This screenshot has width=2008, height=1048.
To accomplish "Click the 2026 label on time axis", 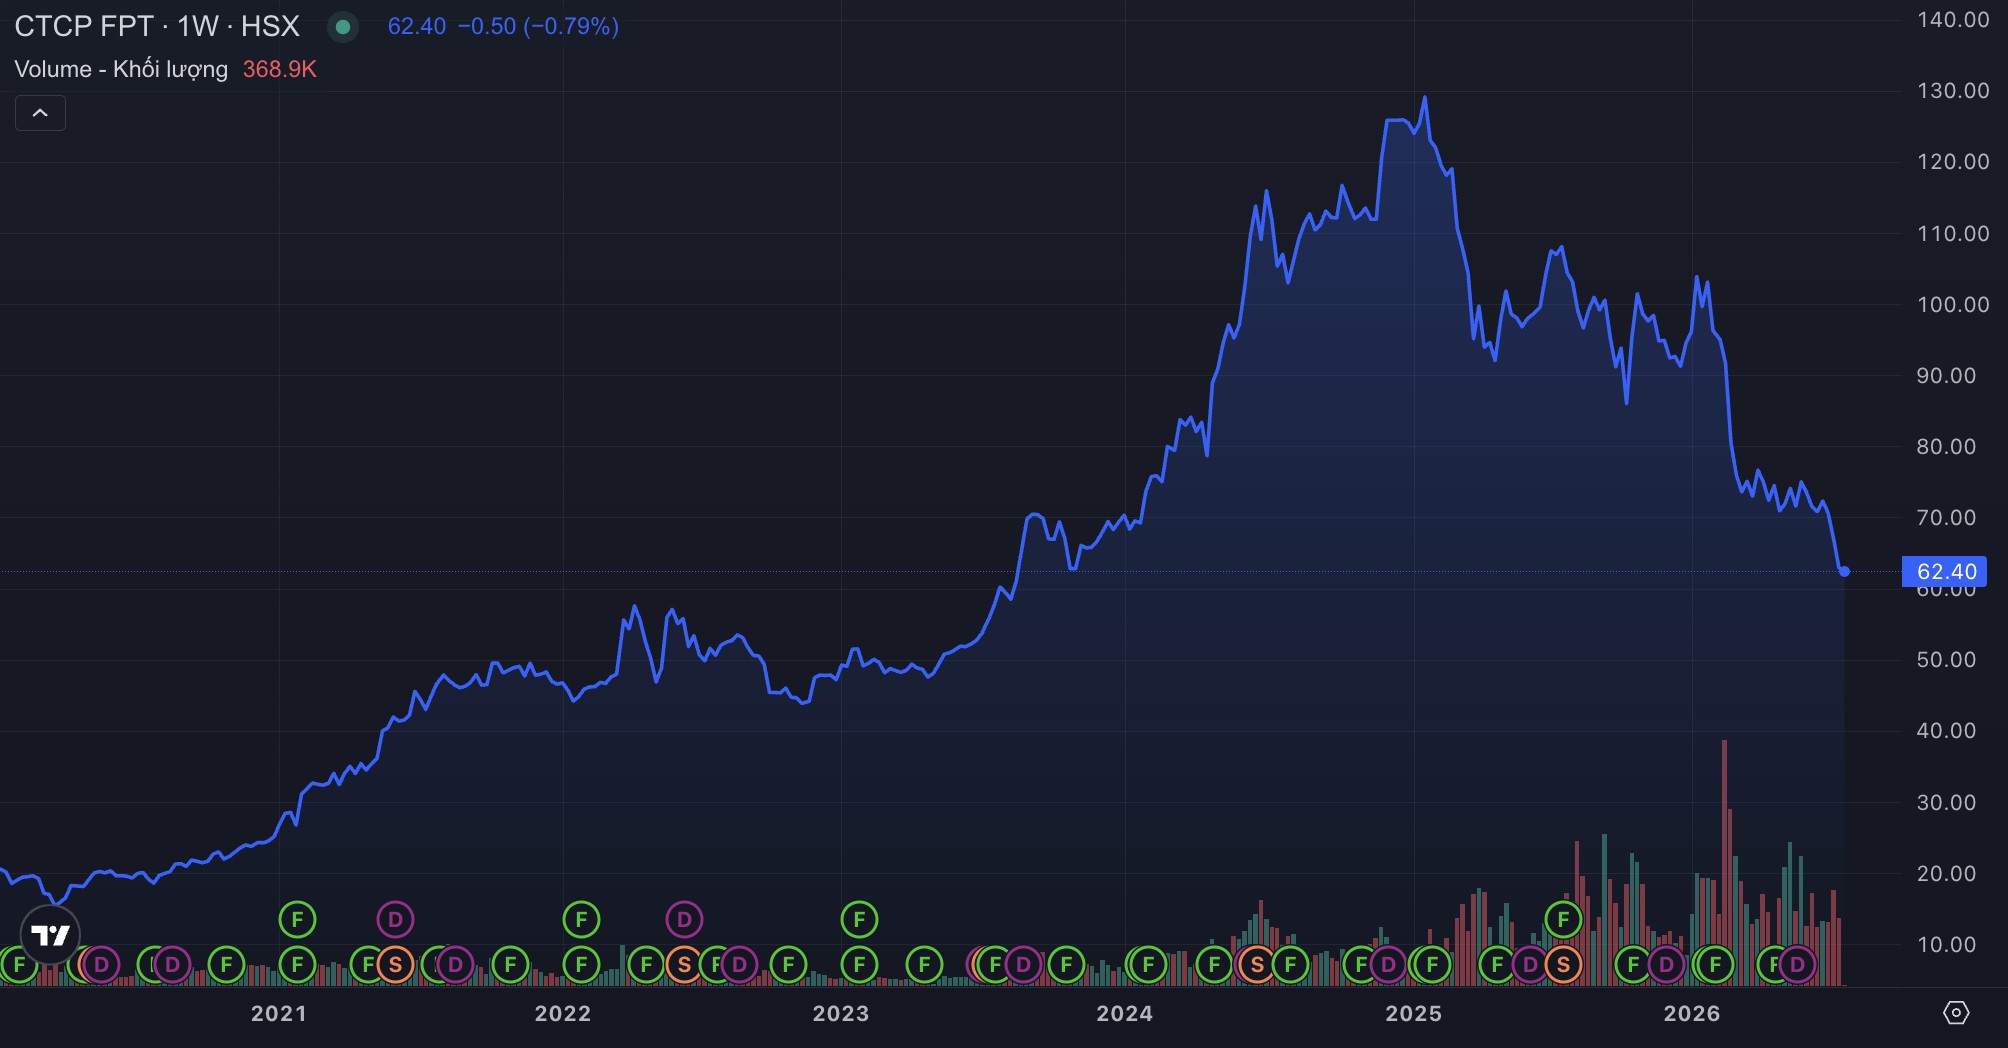I will click(x=1691, y=1013).
